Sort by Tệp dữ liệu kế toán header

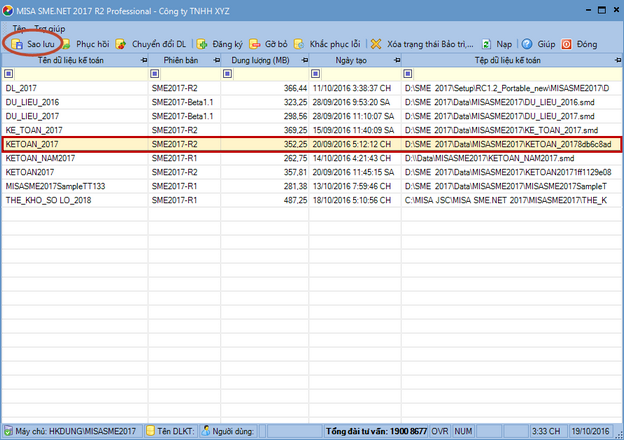coord(507,60)
